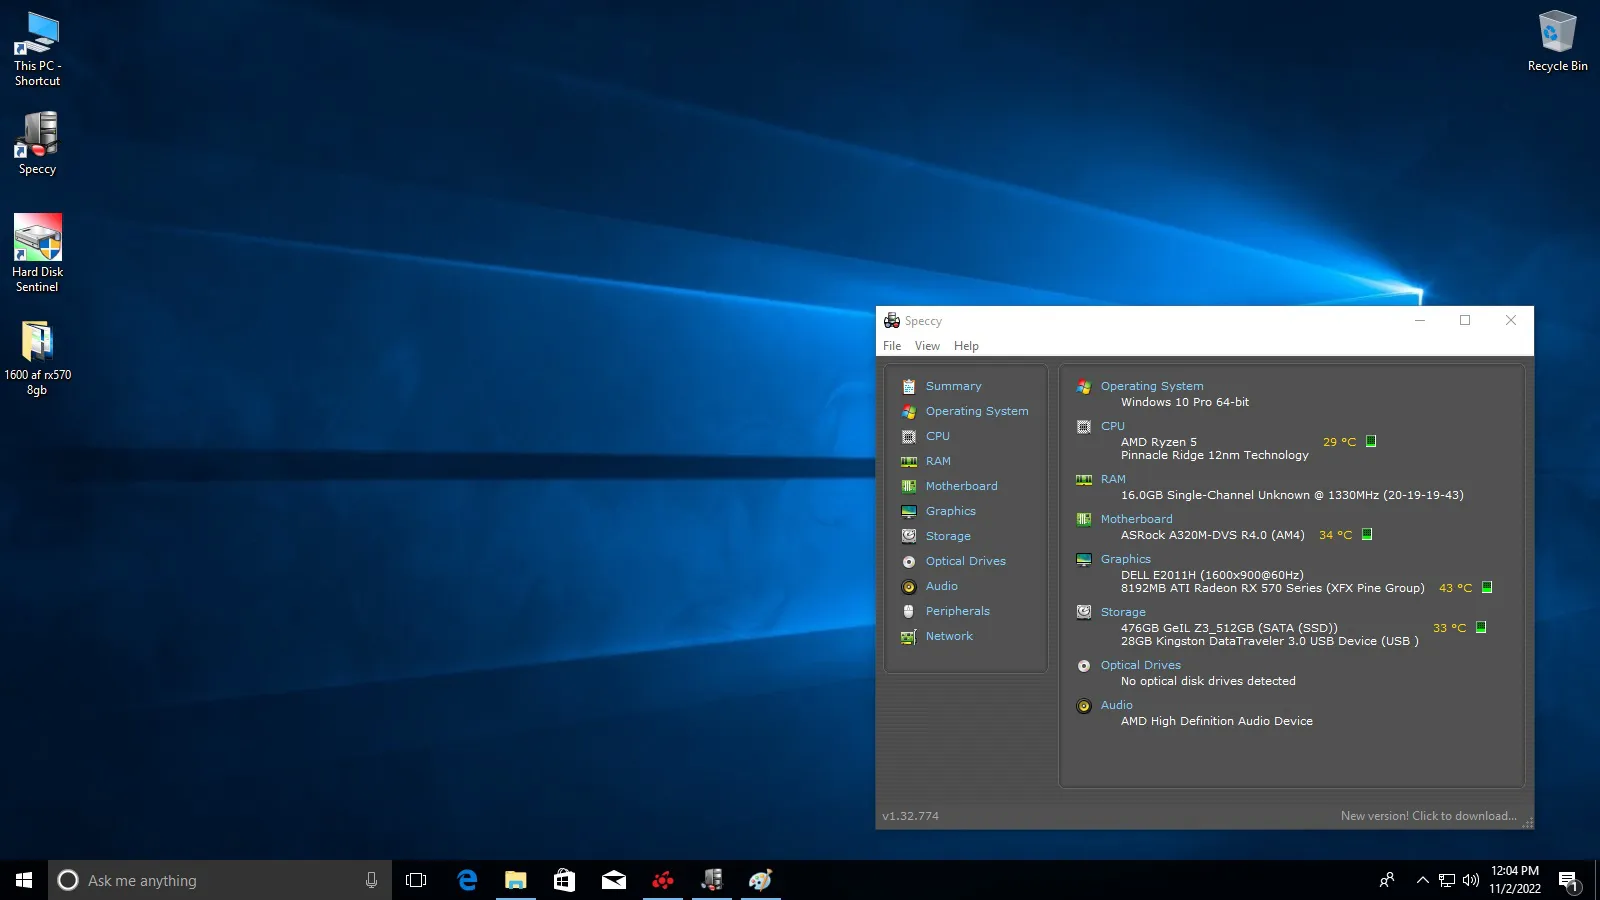Screen dimensions: 1600x900
Task: Open the Motherboard sidebar entry
Action: coord(961,486)
